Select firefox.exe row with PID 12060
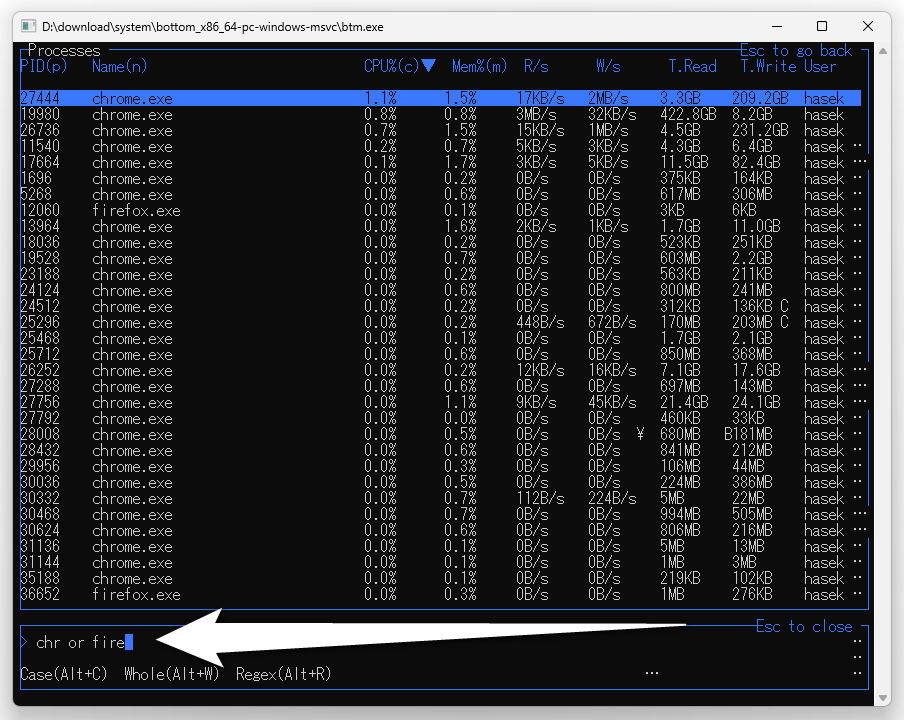Screen dimensions: 904x720 coord(440,210)
